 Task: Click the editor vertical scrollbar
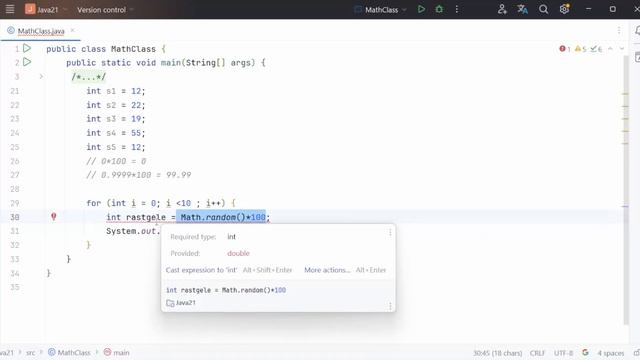coord(626,190)
